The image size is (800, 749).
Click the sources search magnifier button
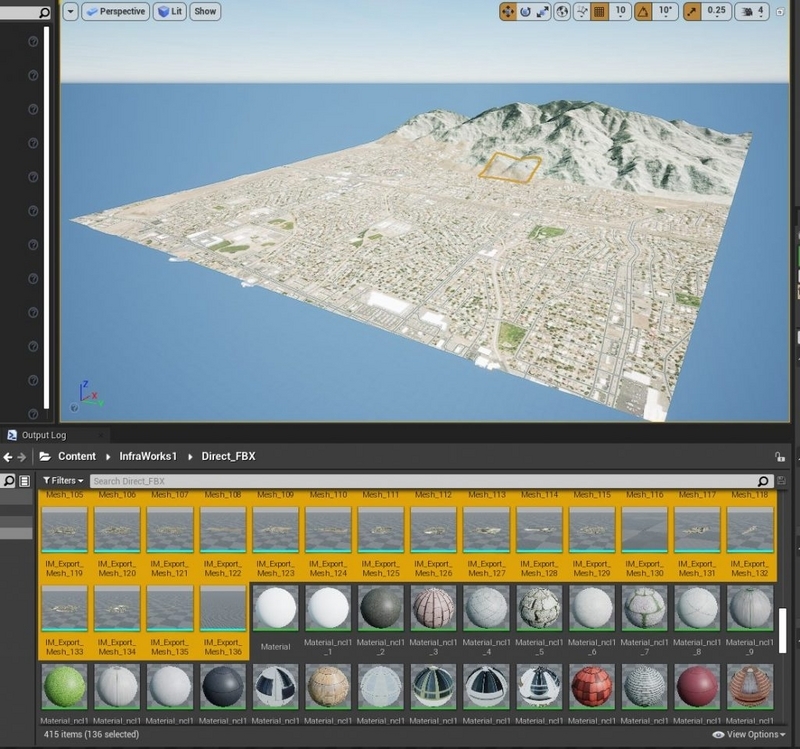[9, 481]
